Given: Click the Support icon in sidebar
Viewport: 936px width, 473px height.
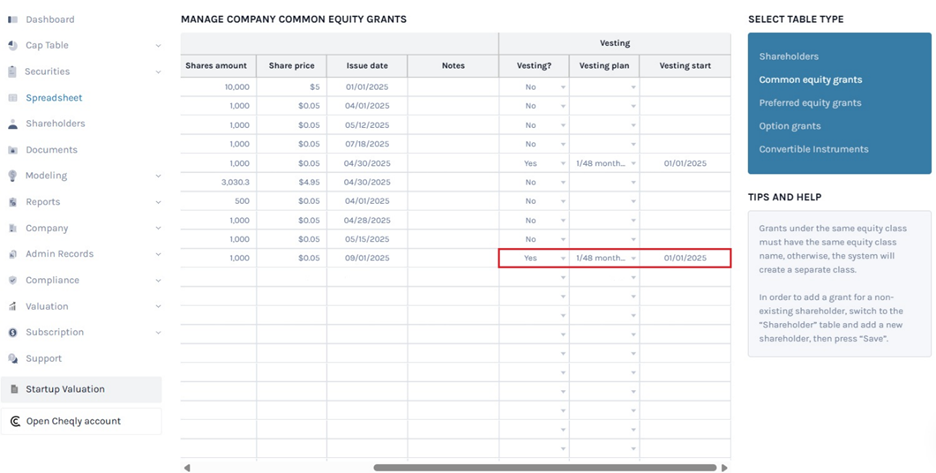Looking at the screenshot, I should [x=13, y=358].
